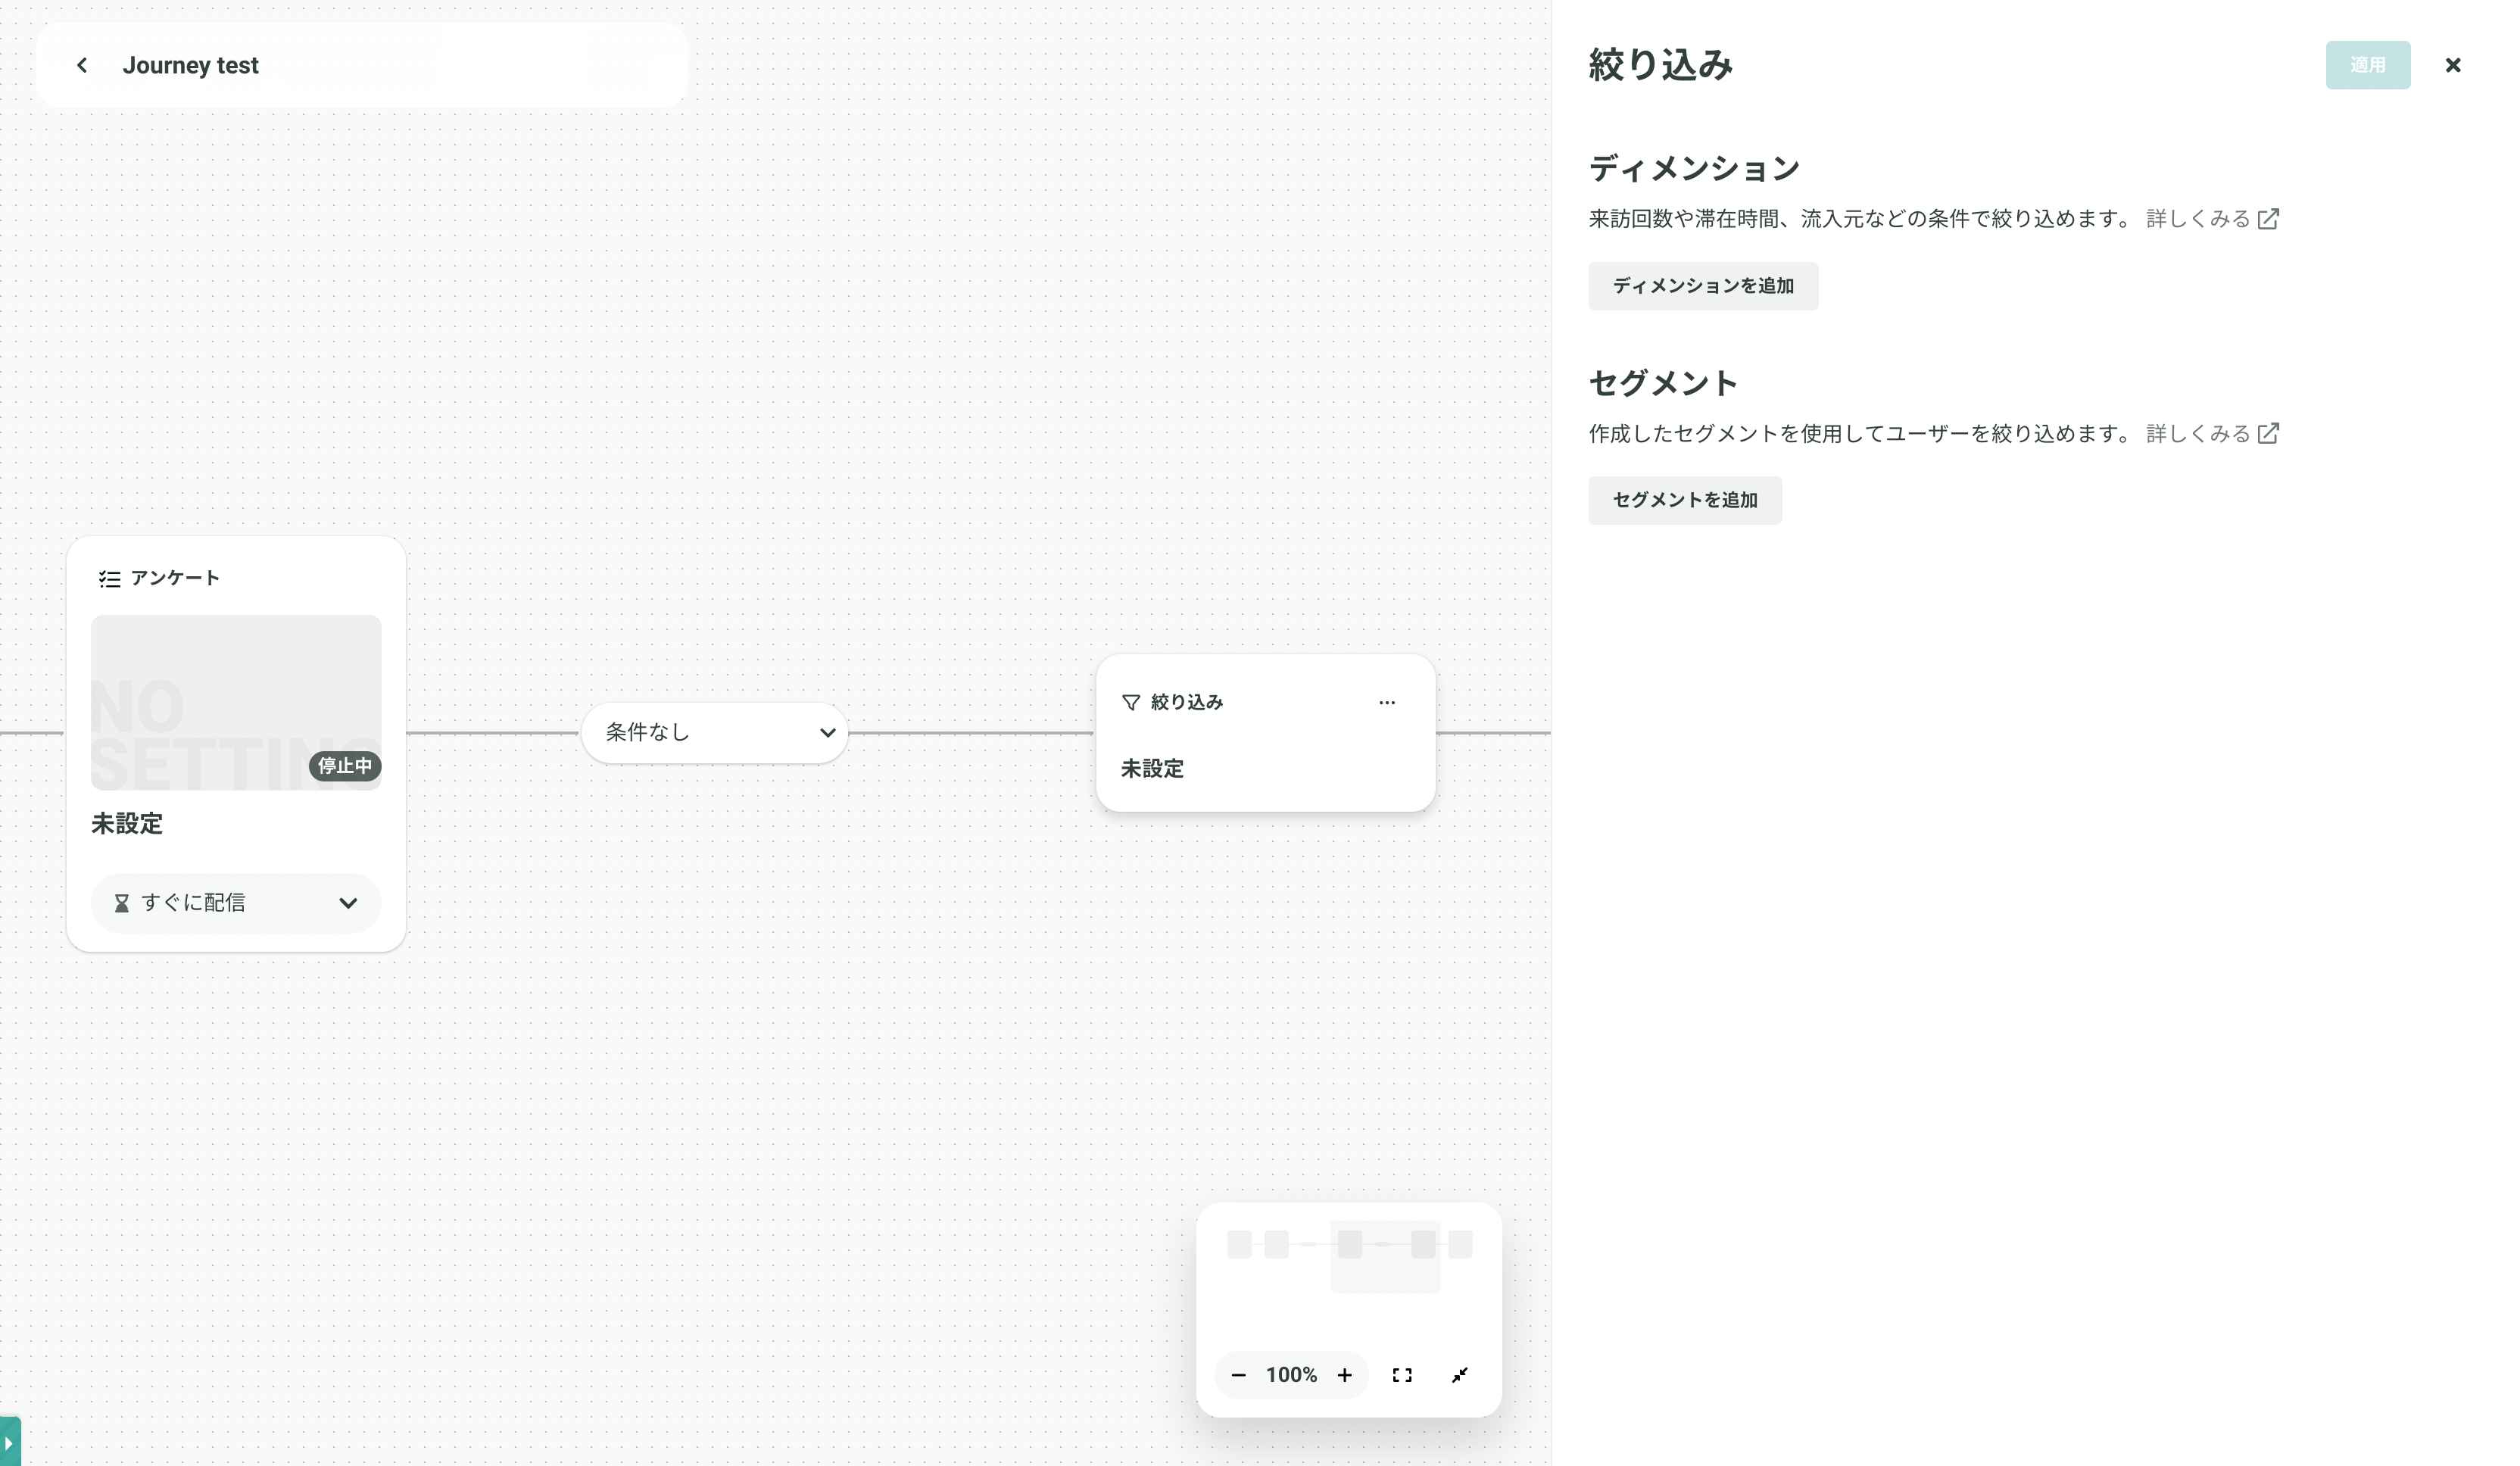Fit the canvas to screen icon
The image size is (2520, 1466).
point(1402,1375)
